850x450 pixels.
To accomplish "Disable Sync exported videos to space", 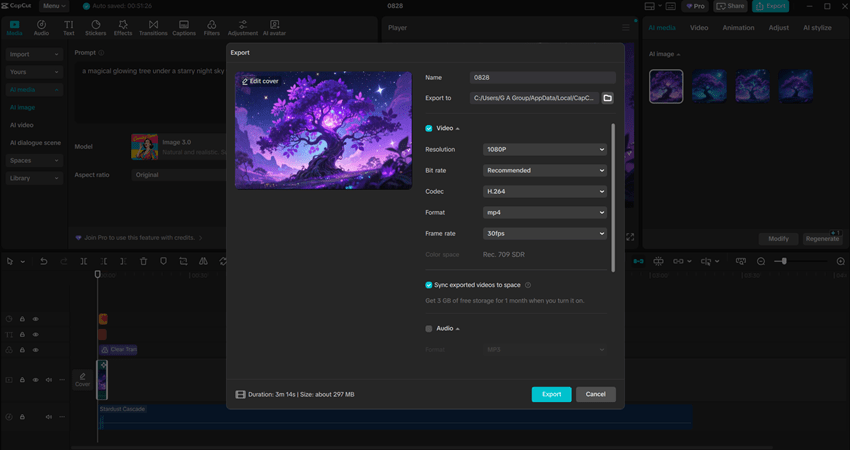I will click(429, 285).
